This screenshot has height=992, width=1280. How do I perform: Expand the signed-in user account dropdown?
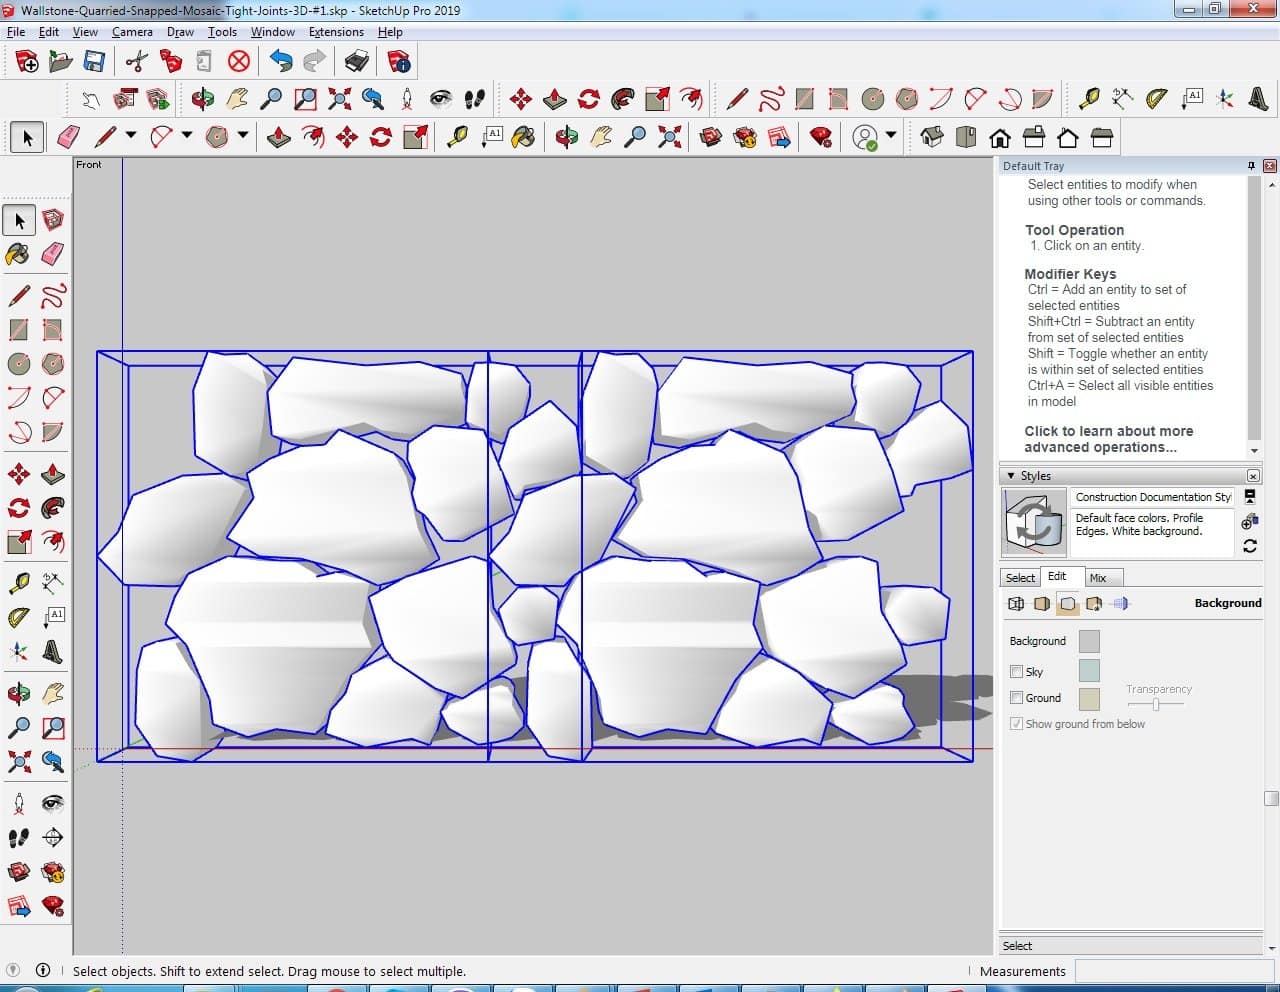point(891,136)
